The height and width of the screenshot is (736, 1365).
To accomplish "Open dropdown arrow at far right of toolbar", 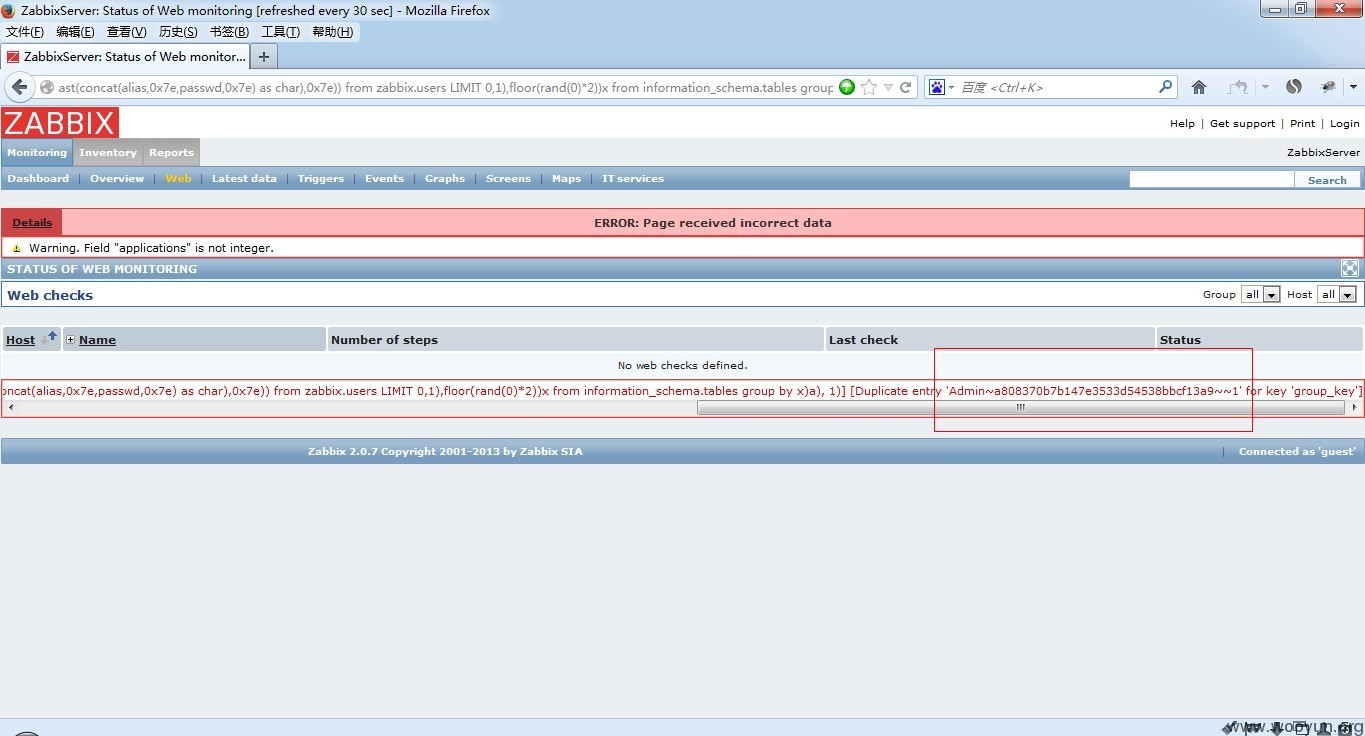I will tap(1353, 87).
